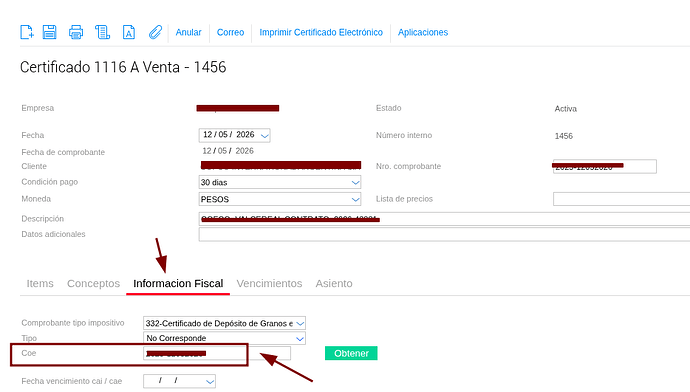Click the Nro. comprobante input field
Viewport: 690px width, 392px height.
pos(605,166)
